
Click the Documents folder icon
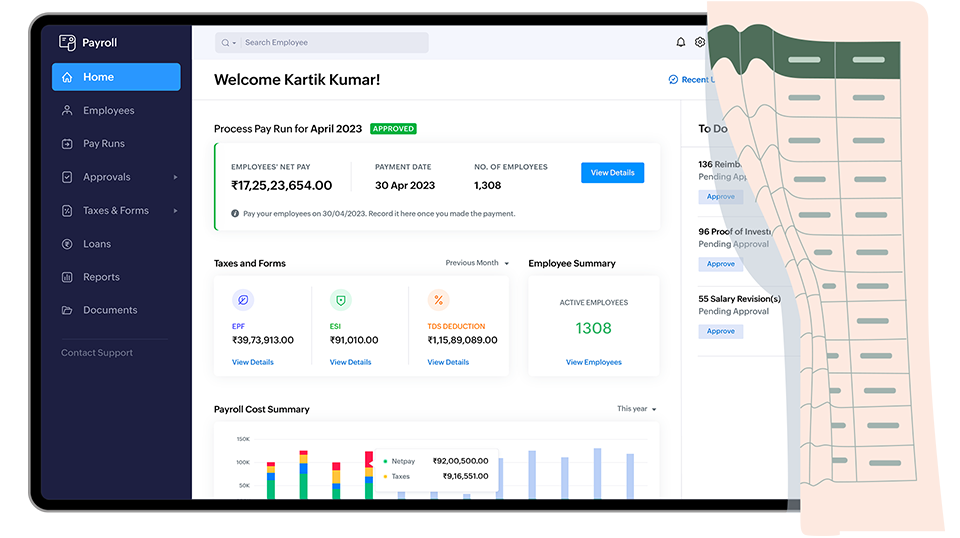(x=67, y=310)
